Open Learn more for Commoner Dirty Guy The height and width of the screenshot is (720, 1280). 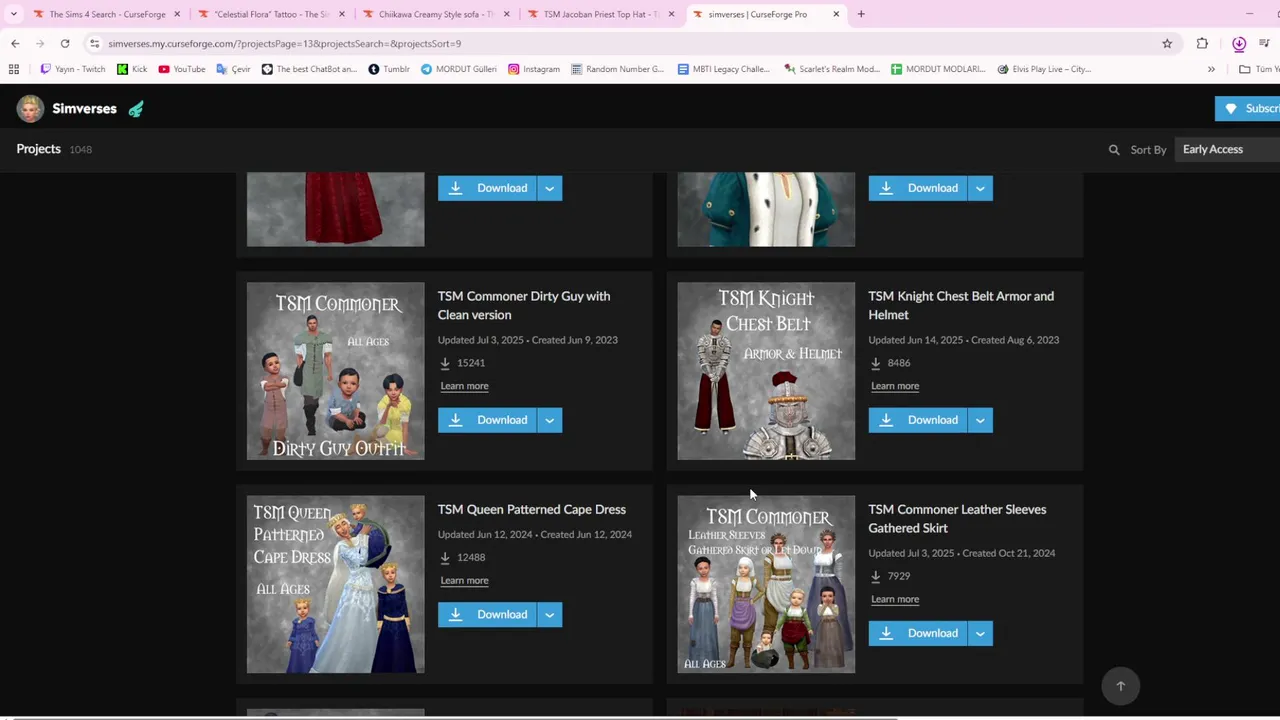tap(464, 386)
